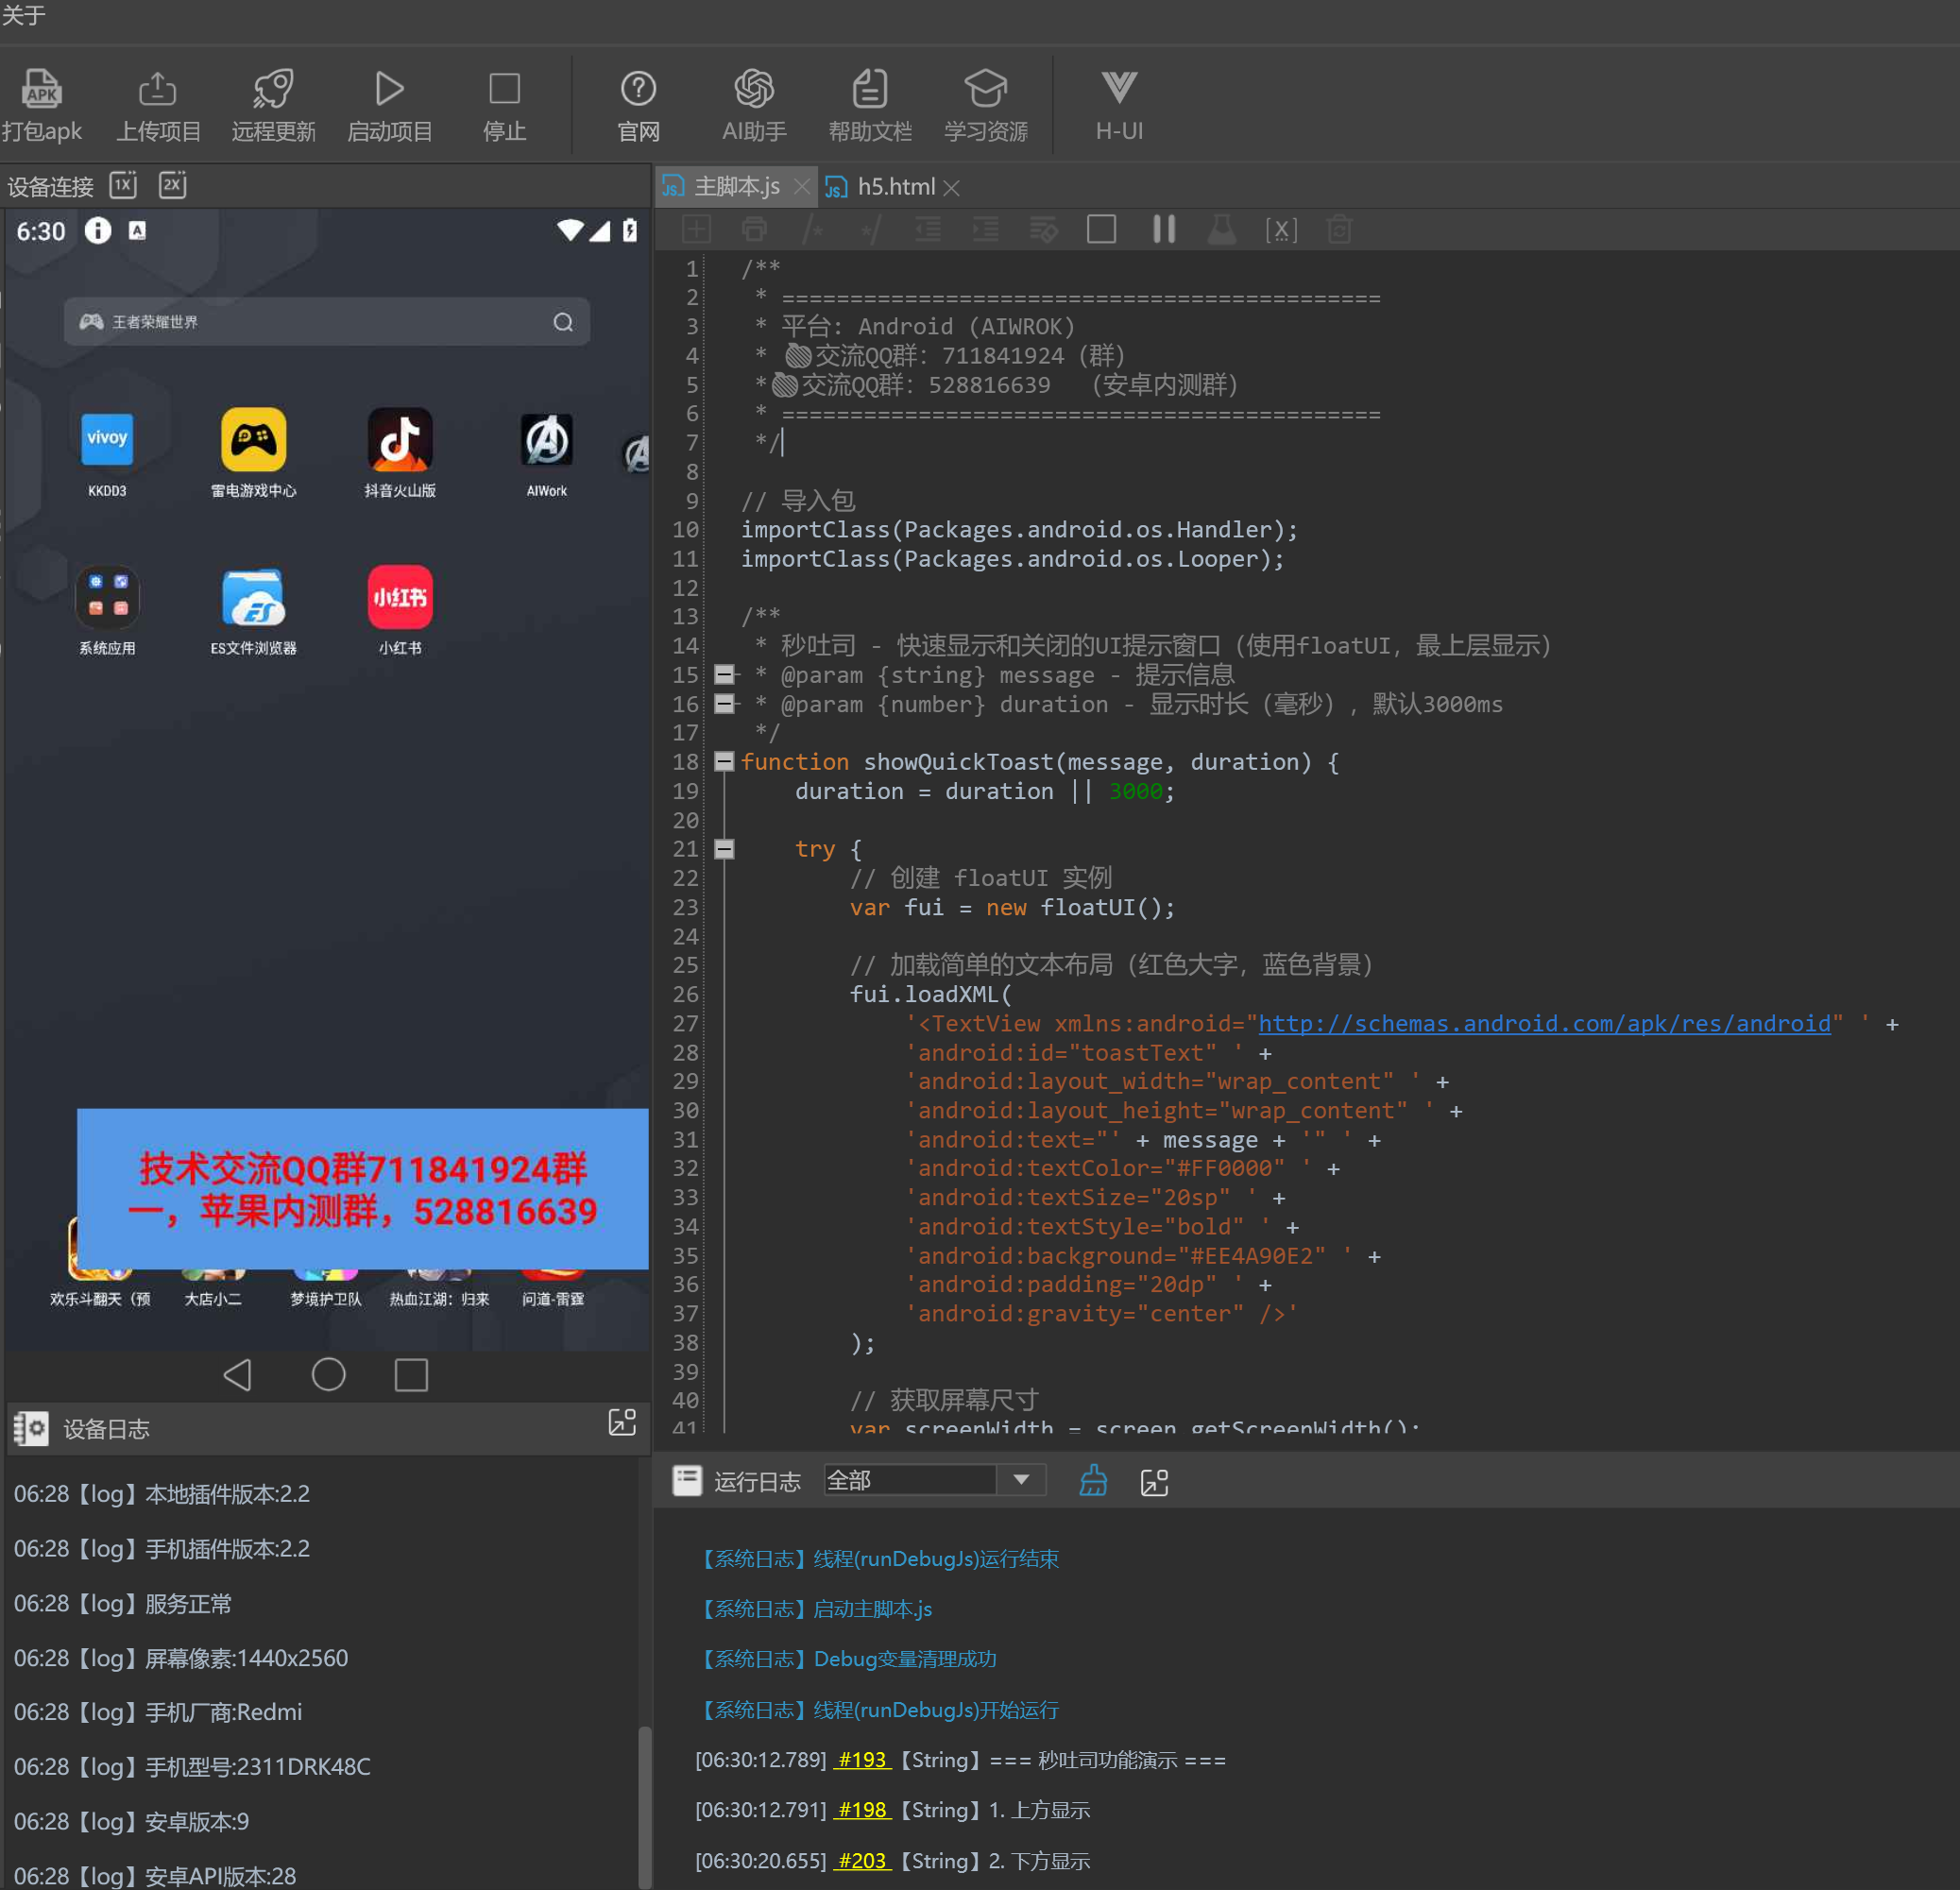Image resolution: width=1960 pixels, height=1890 pixels.
Task: Click the 打包apk package icon
Action: (41, 90)
